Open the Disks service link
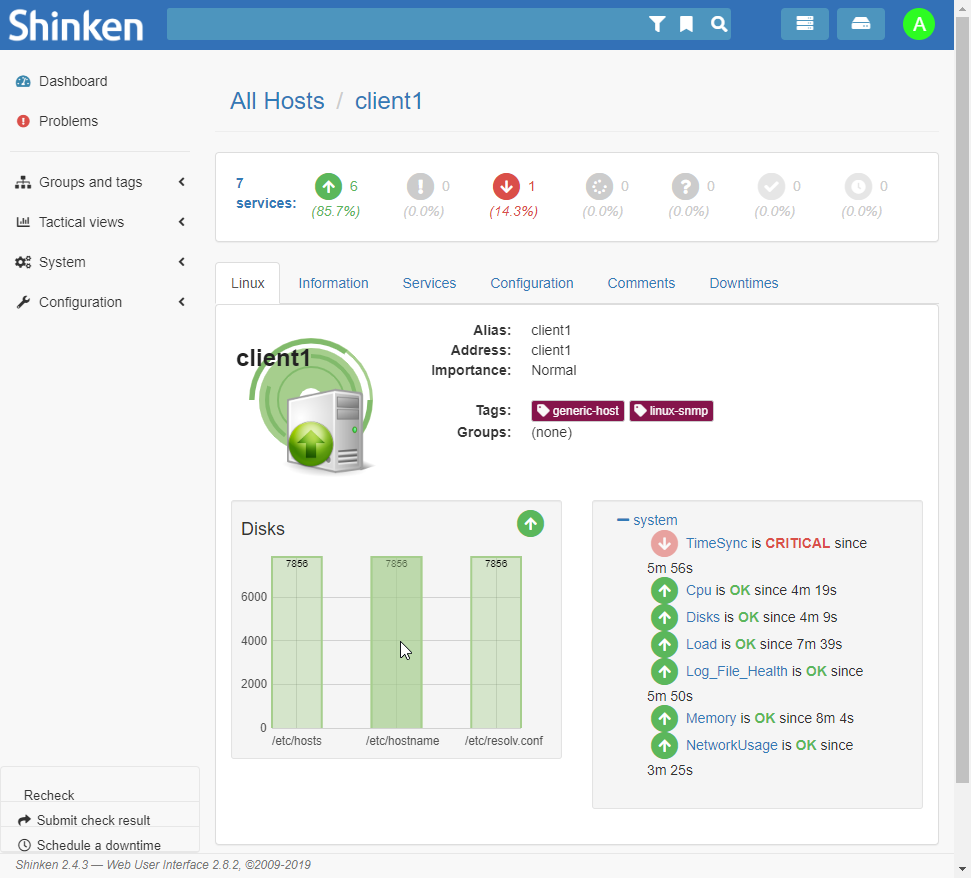This screenshot has width=971, height=878. pyautogui.click(x=703, y=617)
